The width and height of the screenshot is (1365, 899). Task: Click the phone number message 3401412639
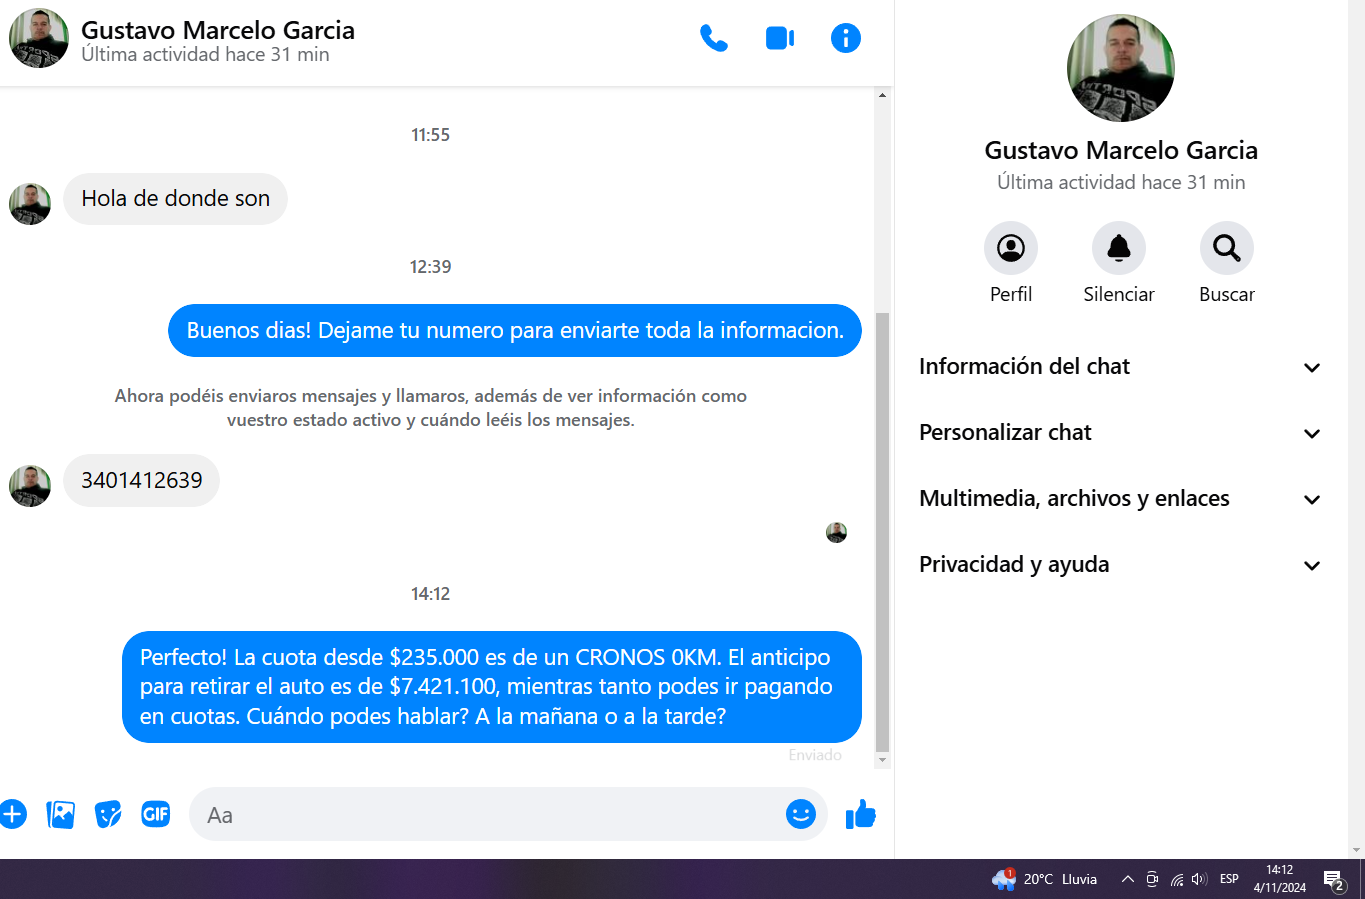tap(142, 481)
